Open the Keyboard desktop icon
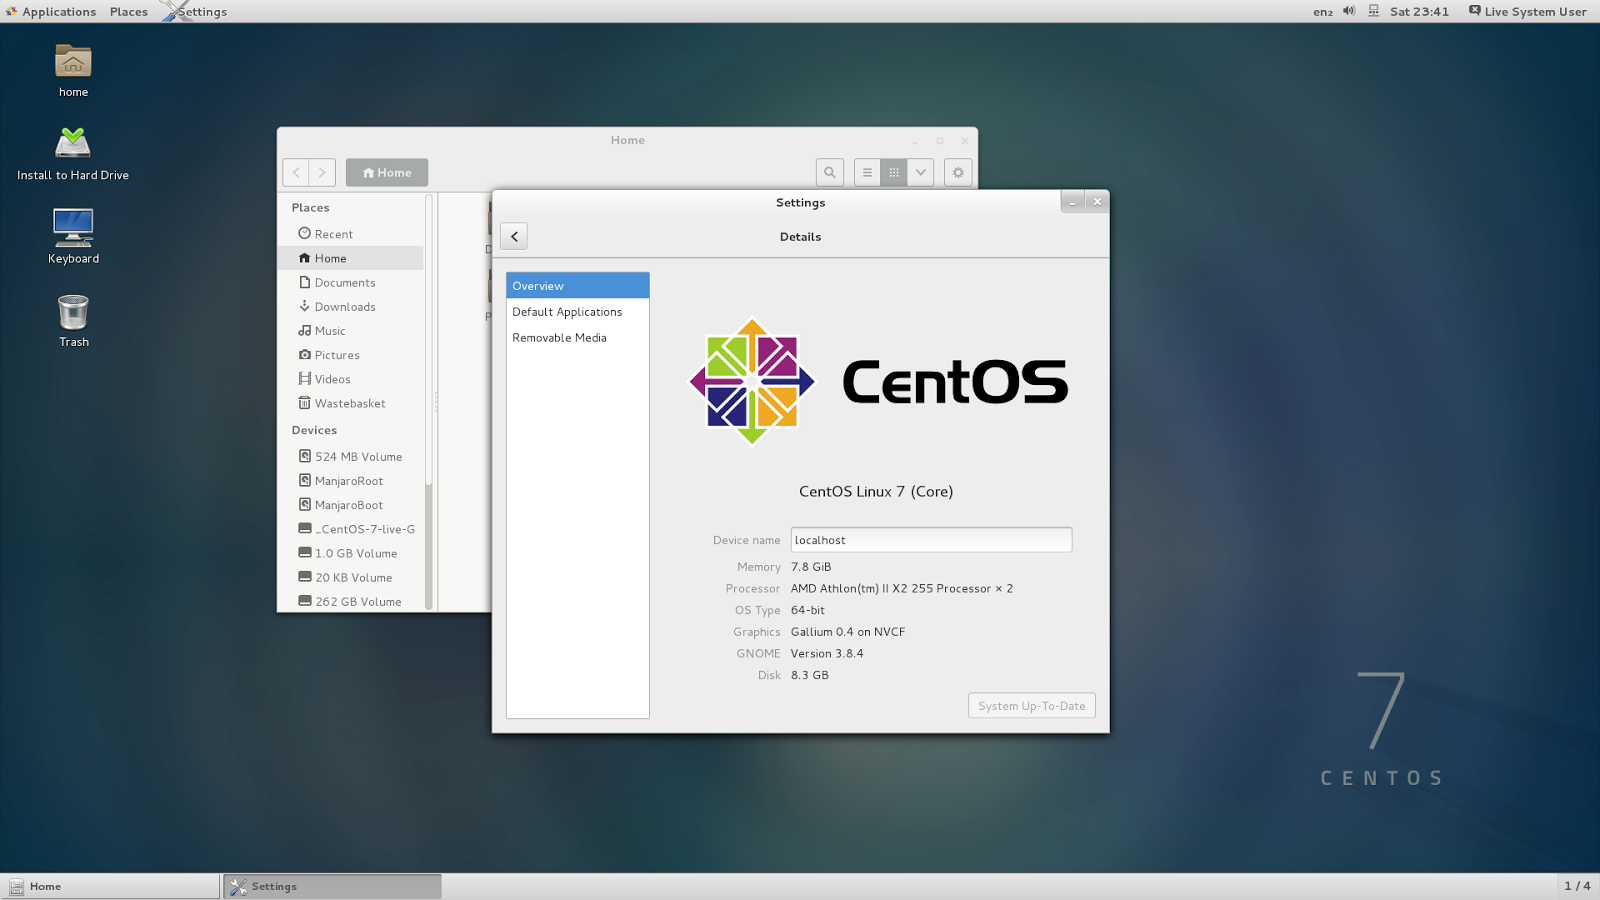The width and height of the screenshot is (1600, 900). tap(73, 236)
